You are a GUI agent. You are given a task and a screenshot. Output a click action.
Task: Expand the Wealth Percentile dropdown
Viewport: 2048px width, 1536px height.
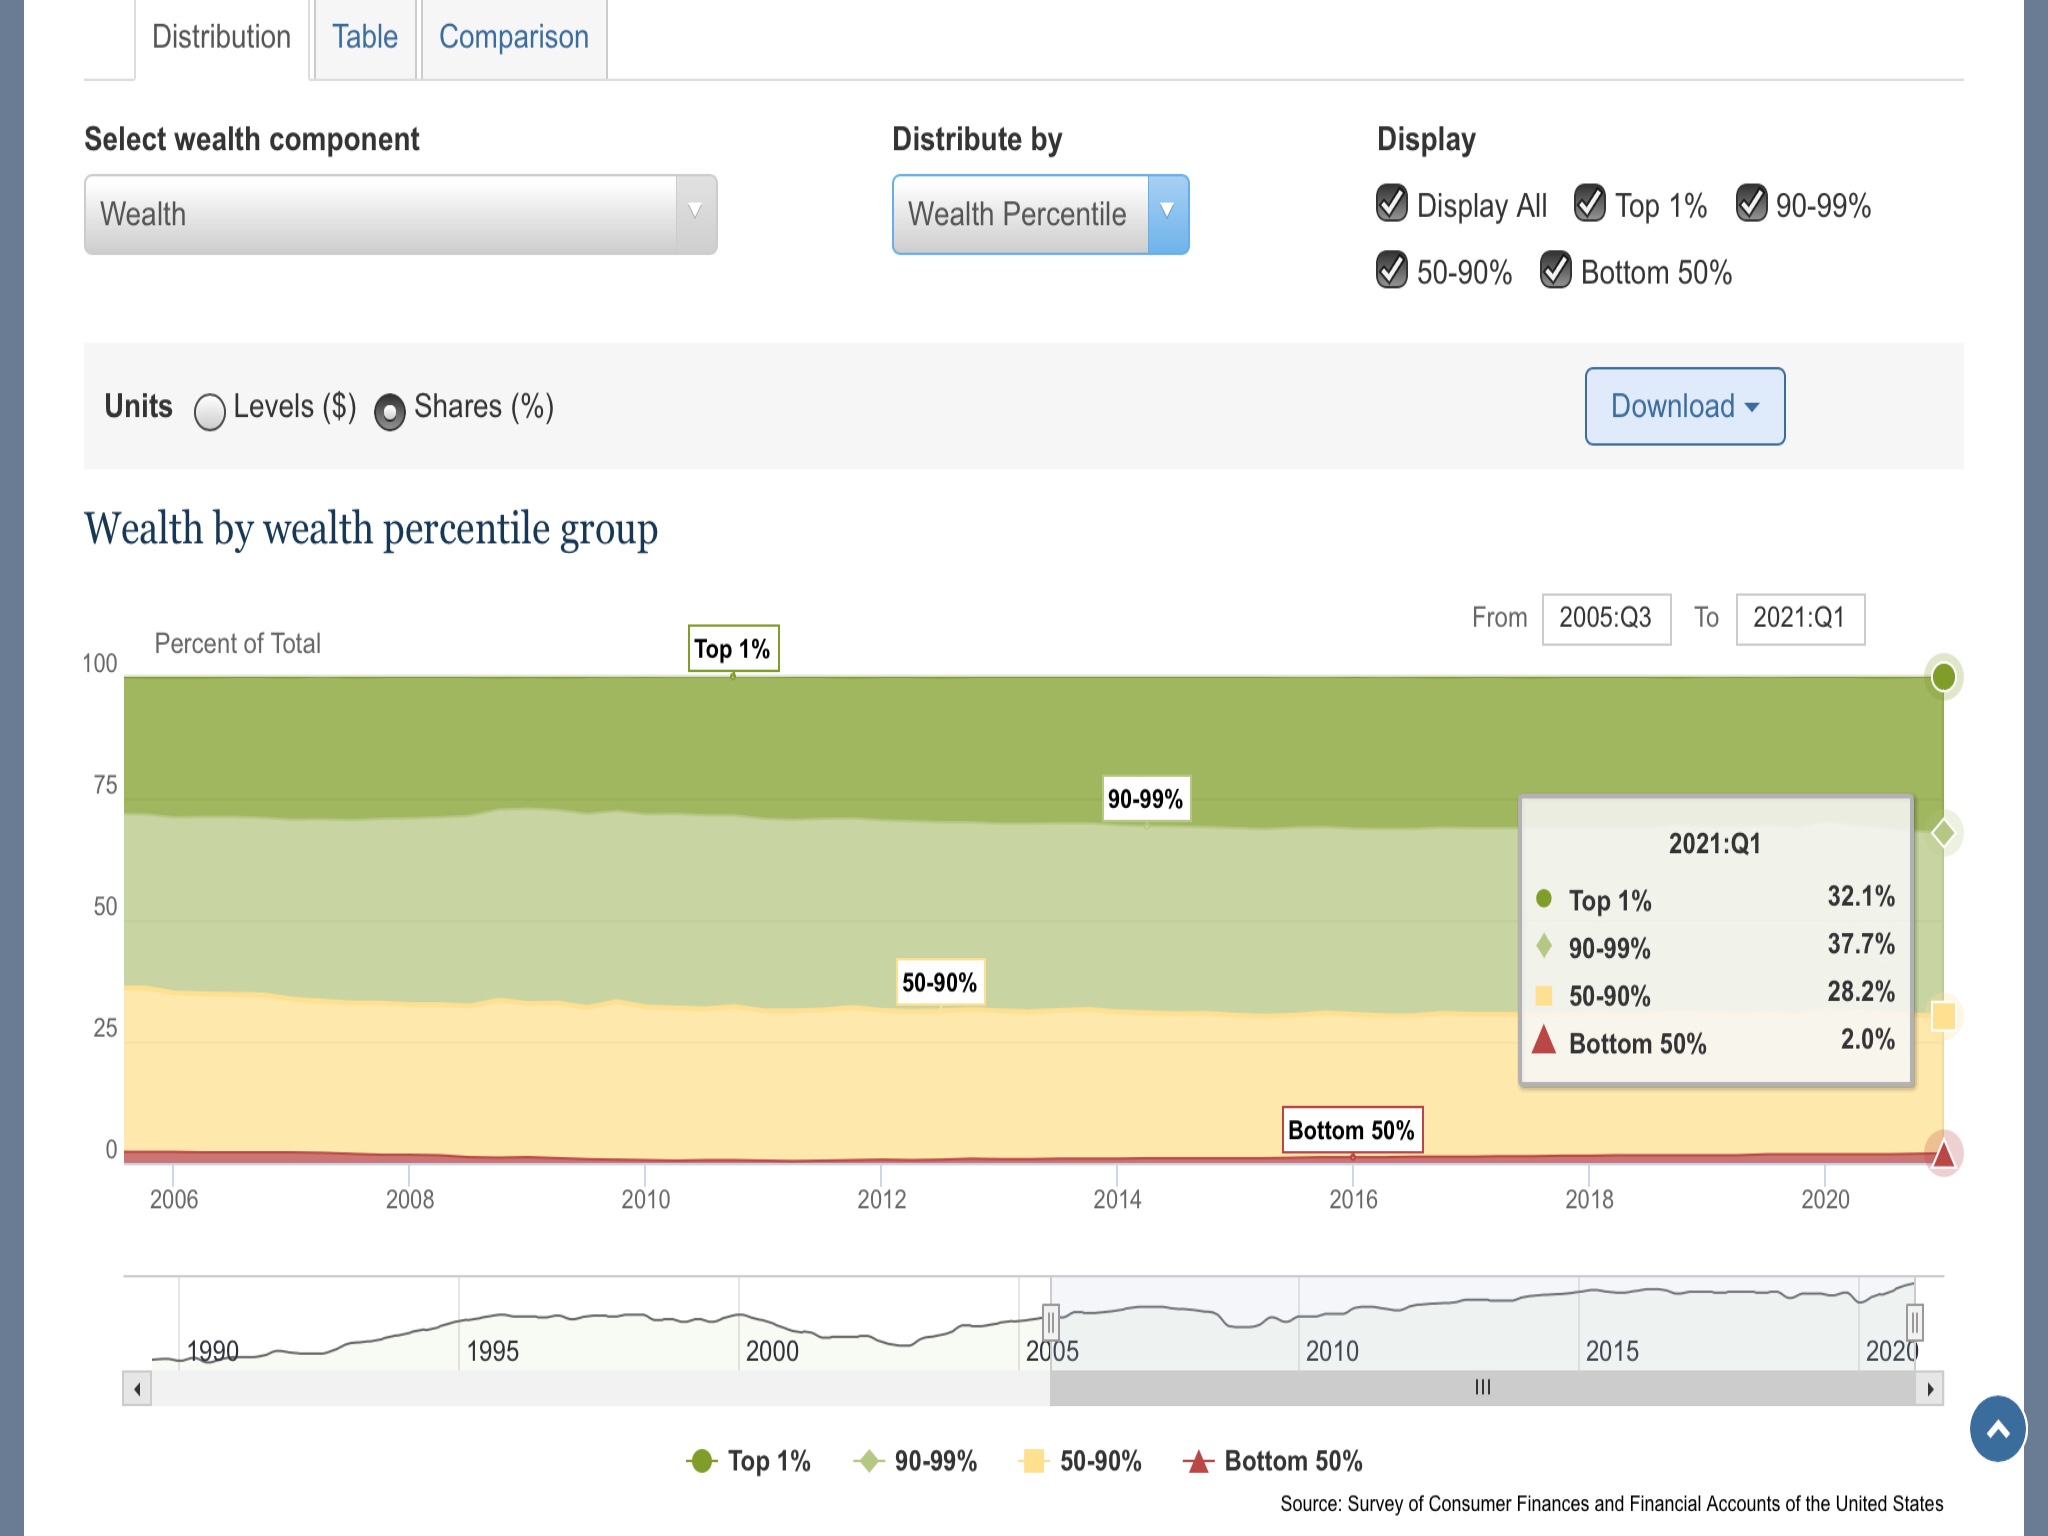[x=1040, y=215]
